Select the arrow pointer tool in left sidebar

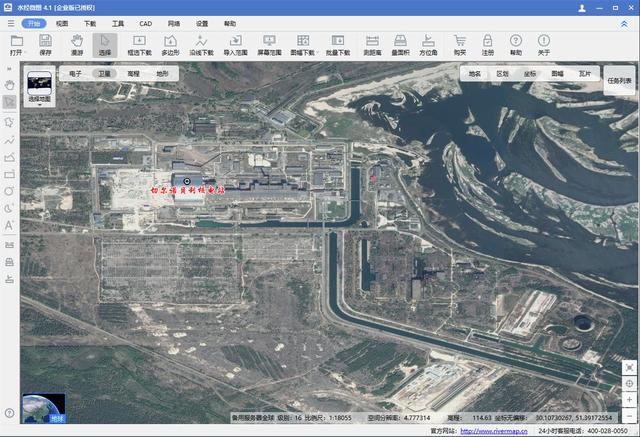point(9,102)
